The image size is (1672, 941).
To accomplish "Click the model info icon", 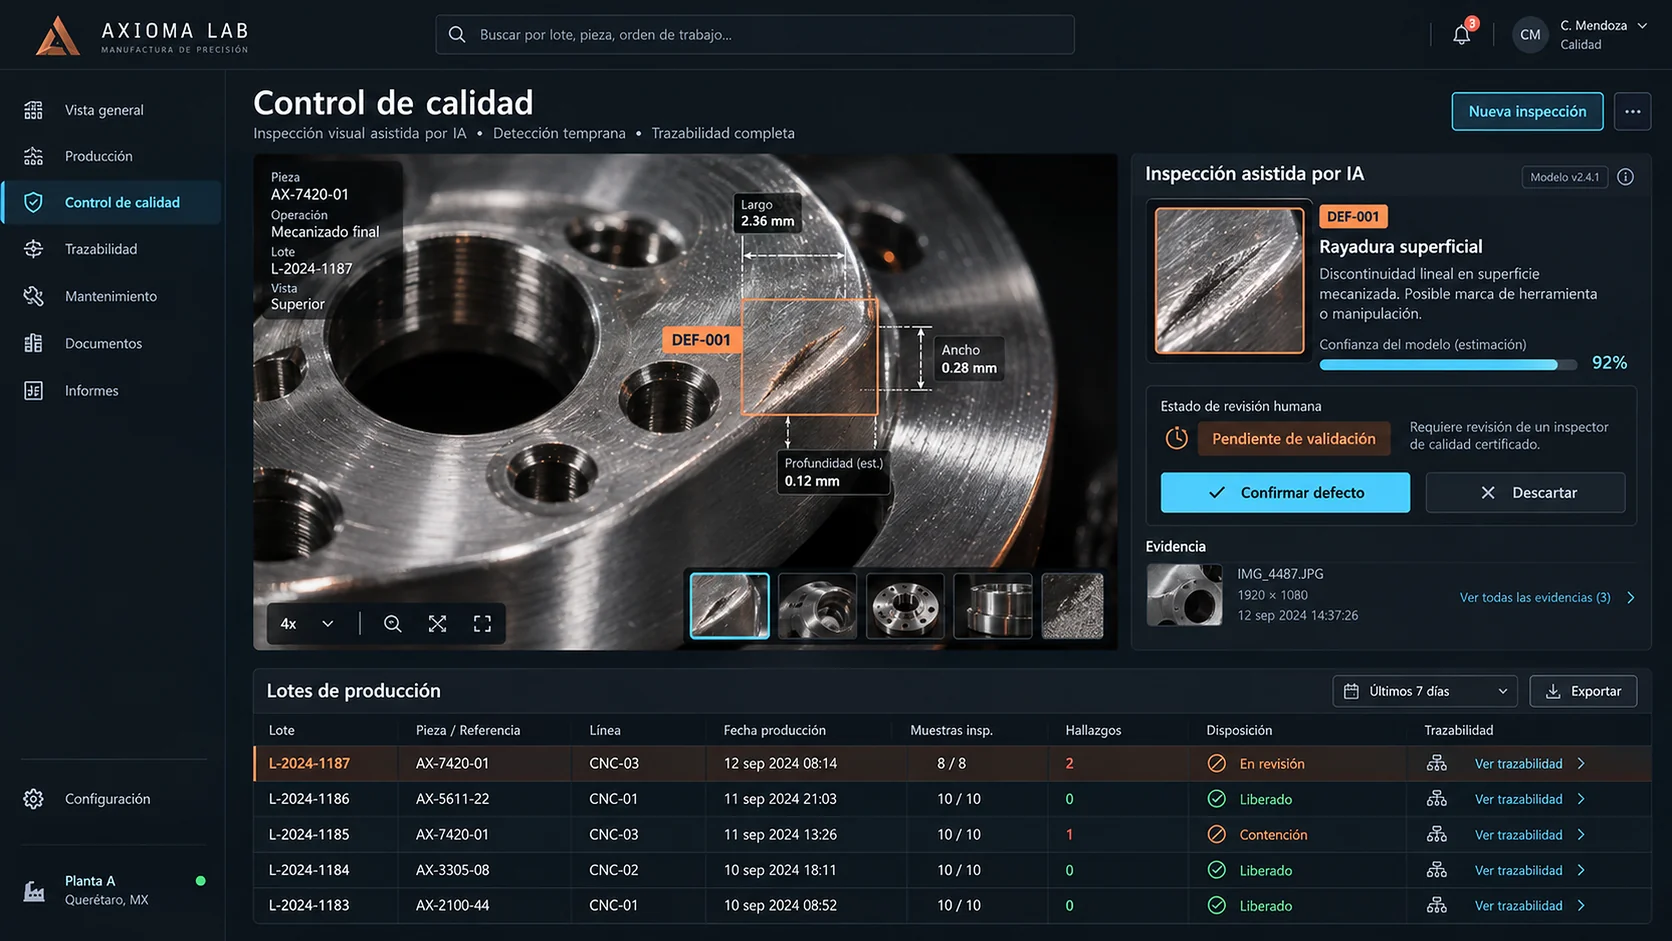I will point(1626,177).
